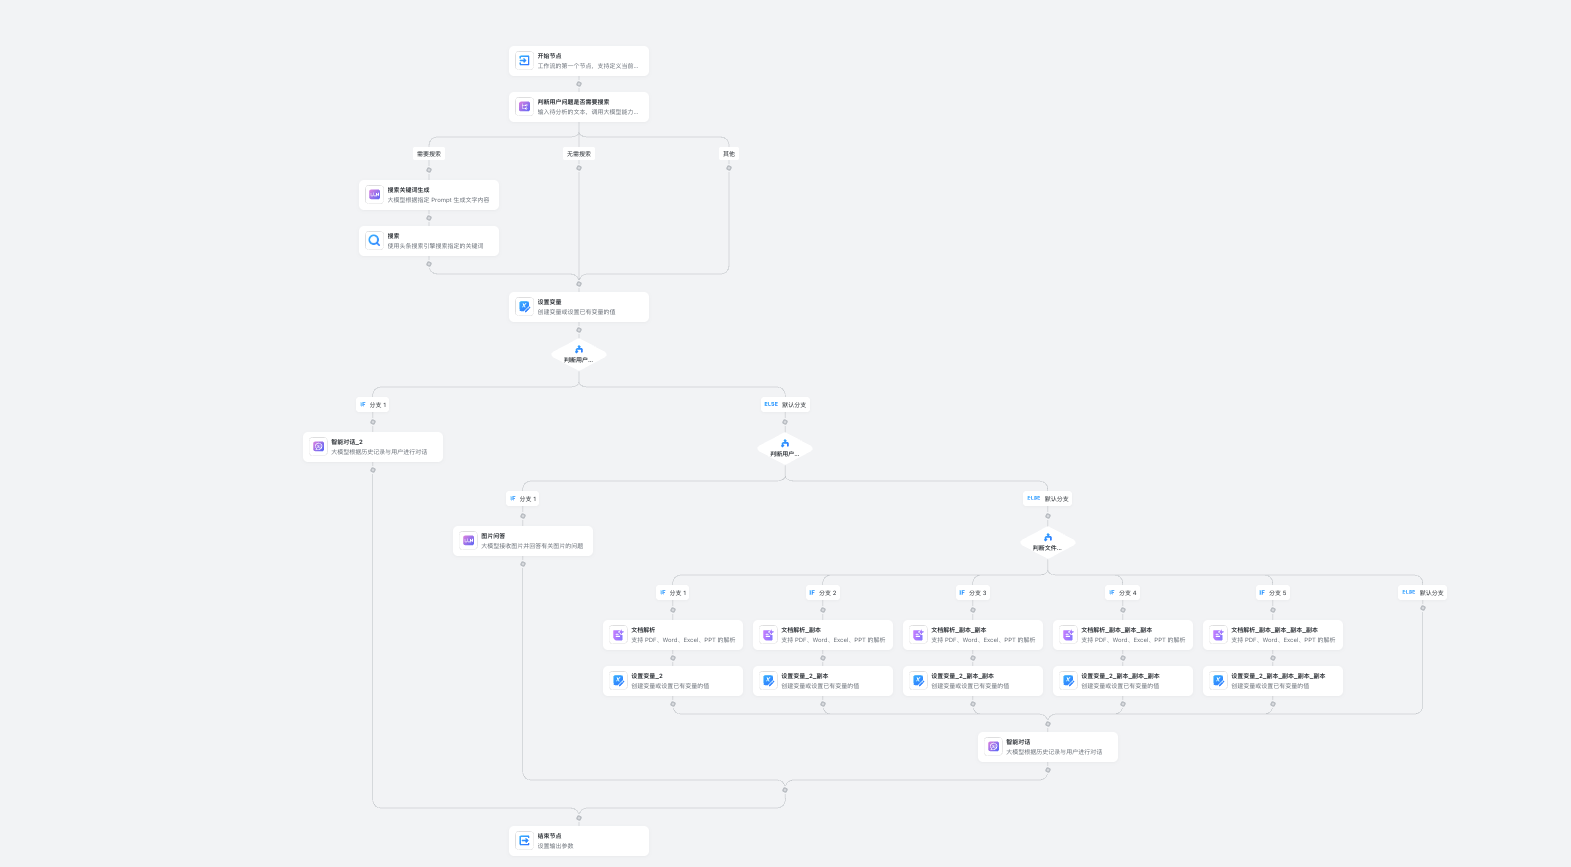Click the 结束节点 end node icon
This screenshot has height=867, width=1571.
click(524, 841)
